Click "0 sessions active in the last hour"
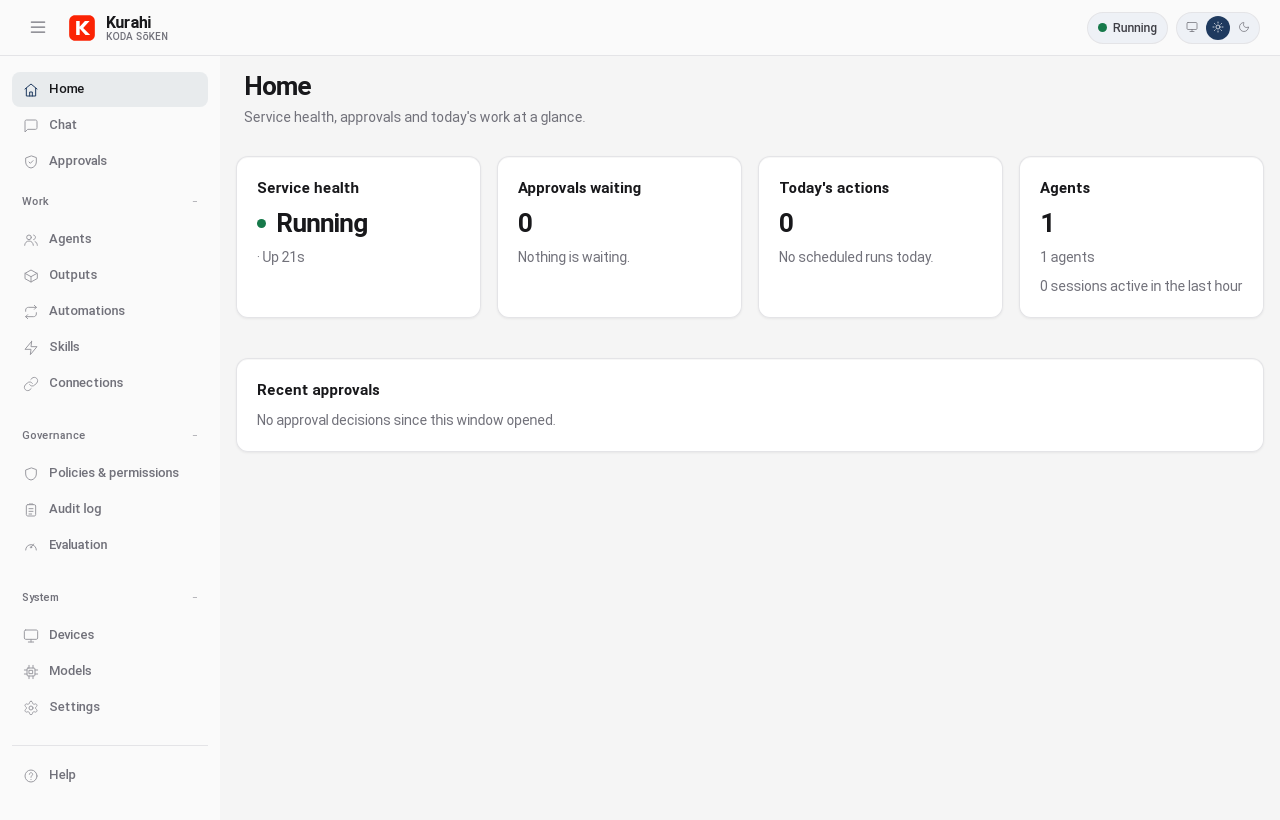Viewport: 1280px width, 820px height. coord(1141,286)
